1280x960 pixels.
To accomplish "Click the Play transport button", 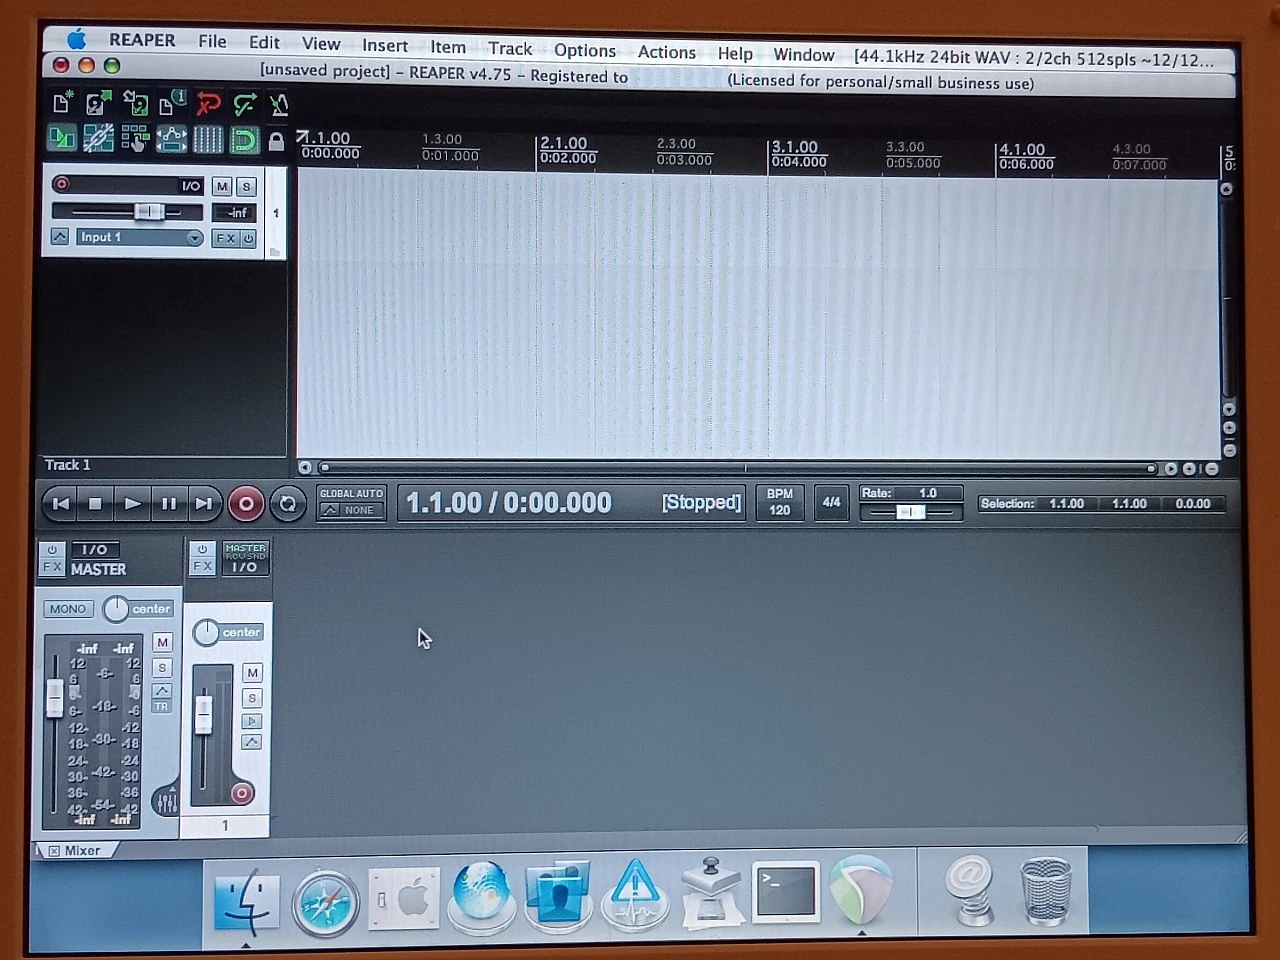I will pyautogui.click(x=131, y=503).
